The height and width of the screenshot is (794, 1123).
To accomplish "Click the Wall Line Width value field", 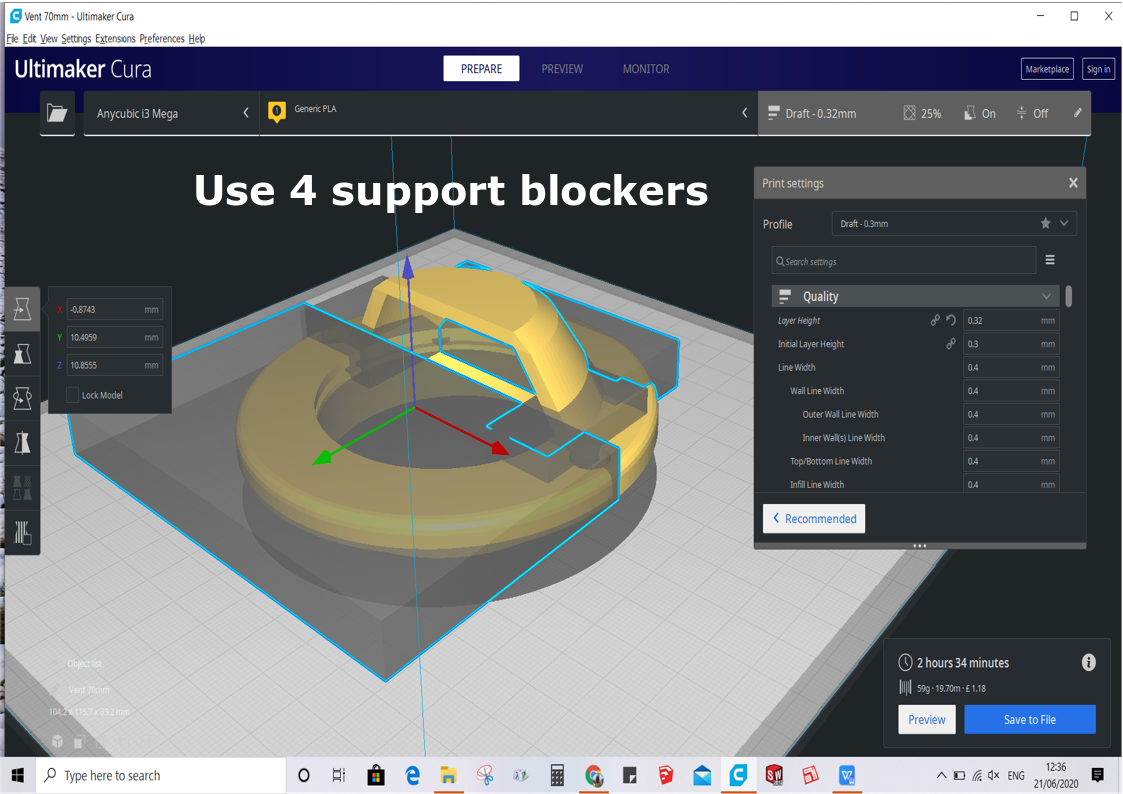I will [x=1011, y=391].
